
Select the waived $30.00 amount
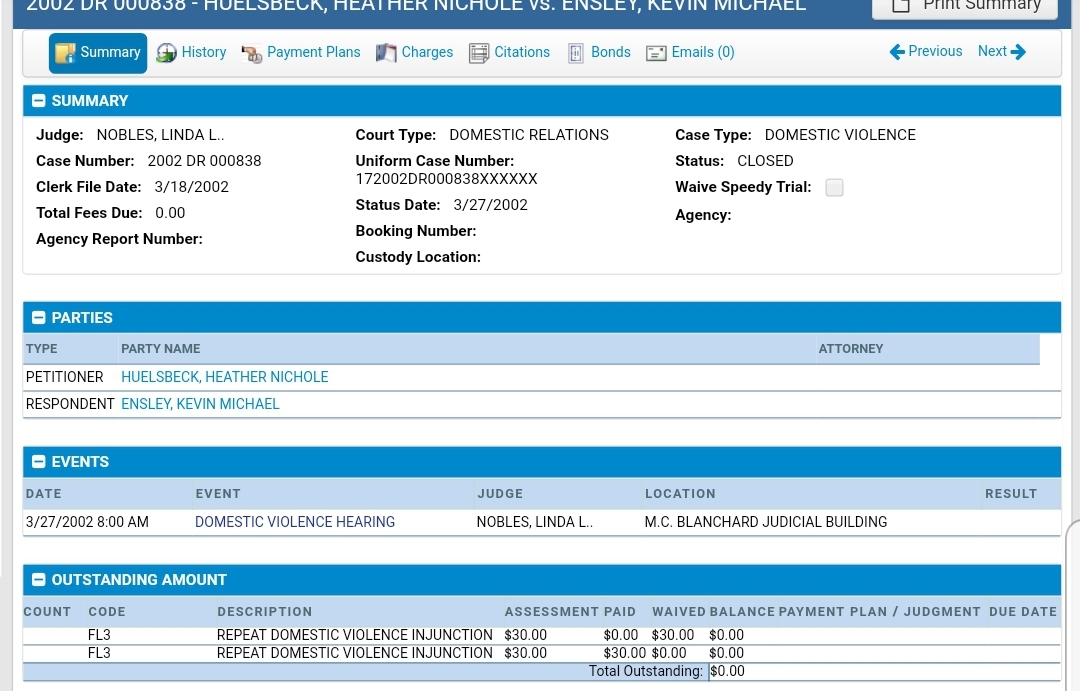[x=673, y=635]
